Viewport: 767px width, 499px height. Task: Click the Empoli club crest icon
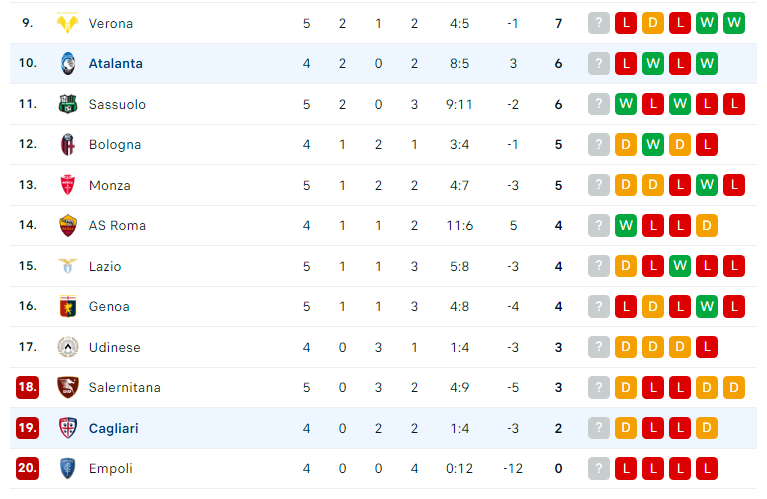click(68, 468)
